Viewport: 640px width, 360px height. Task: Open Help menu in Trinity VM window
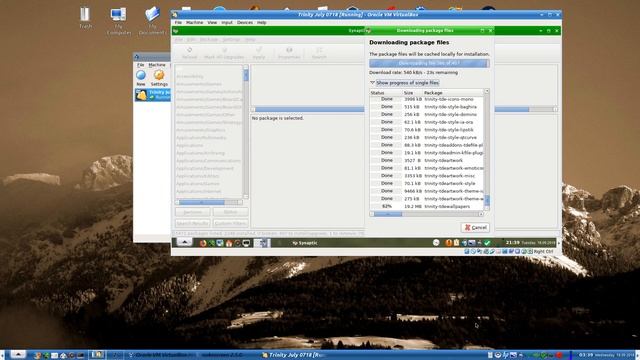262,23
